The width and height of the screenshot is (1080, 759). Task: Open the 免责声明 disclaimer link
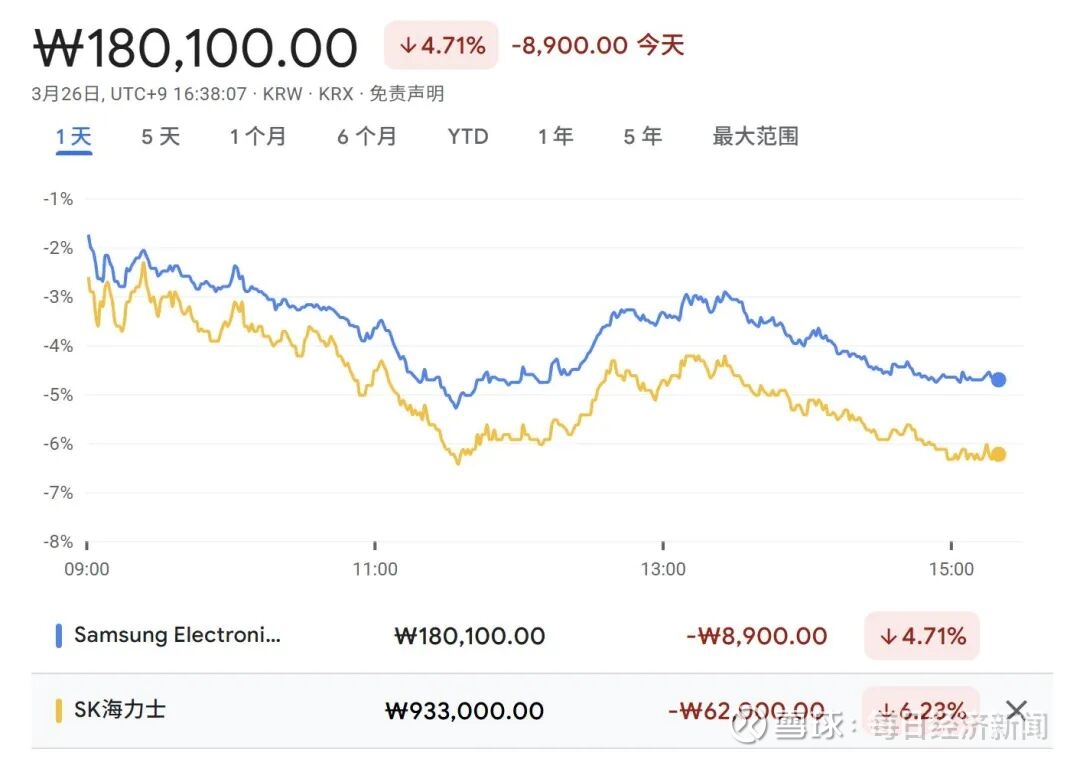pos(407,95)
